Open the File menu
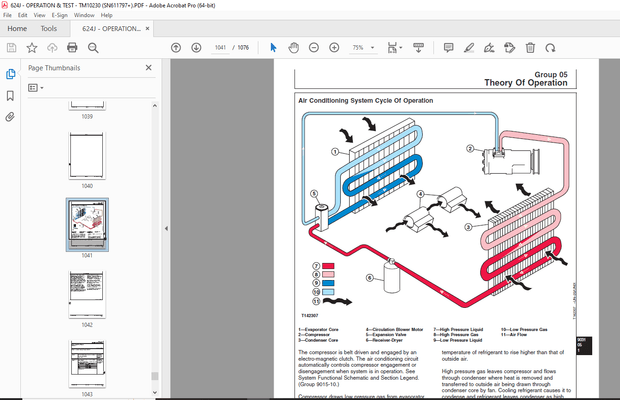Viewport: 620px width, 400px height. point(8,15)
